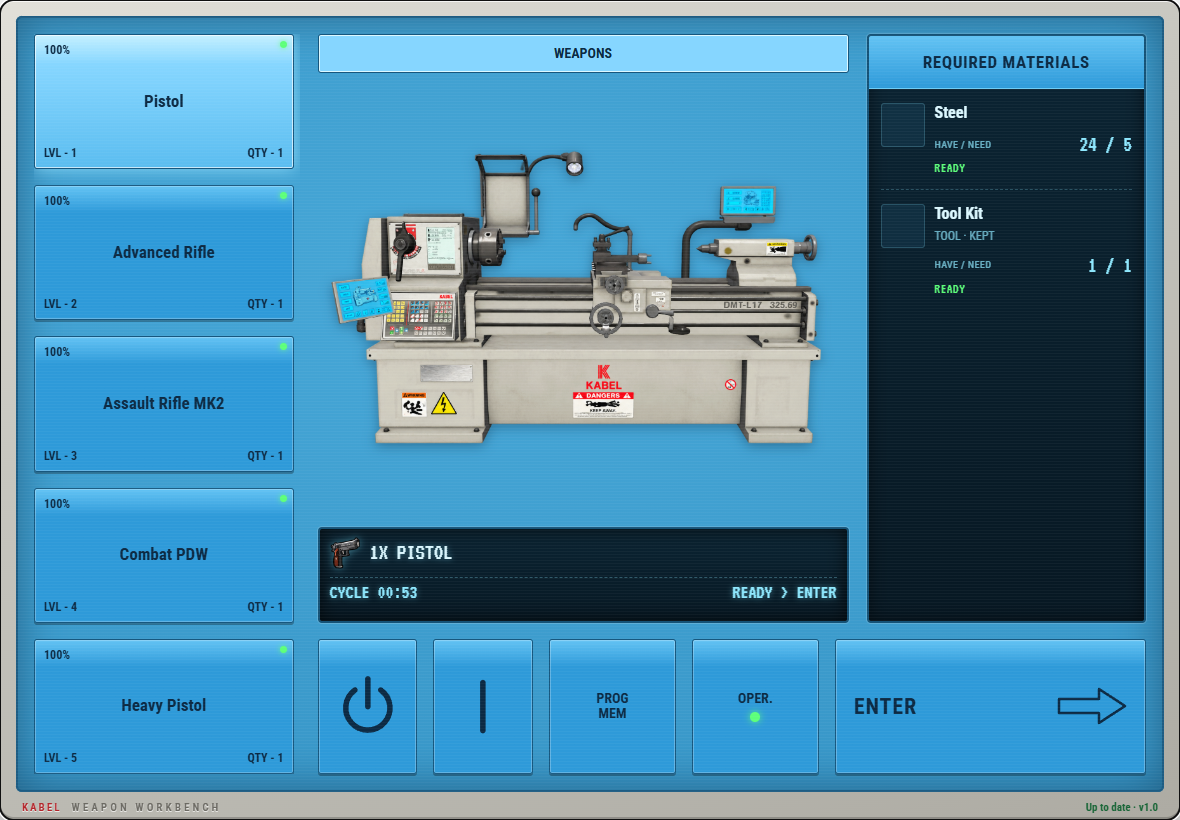Click the Up to date v1.0 status

point(1121,807)
